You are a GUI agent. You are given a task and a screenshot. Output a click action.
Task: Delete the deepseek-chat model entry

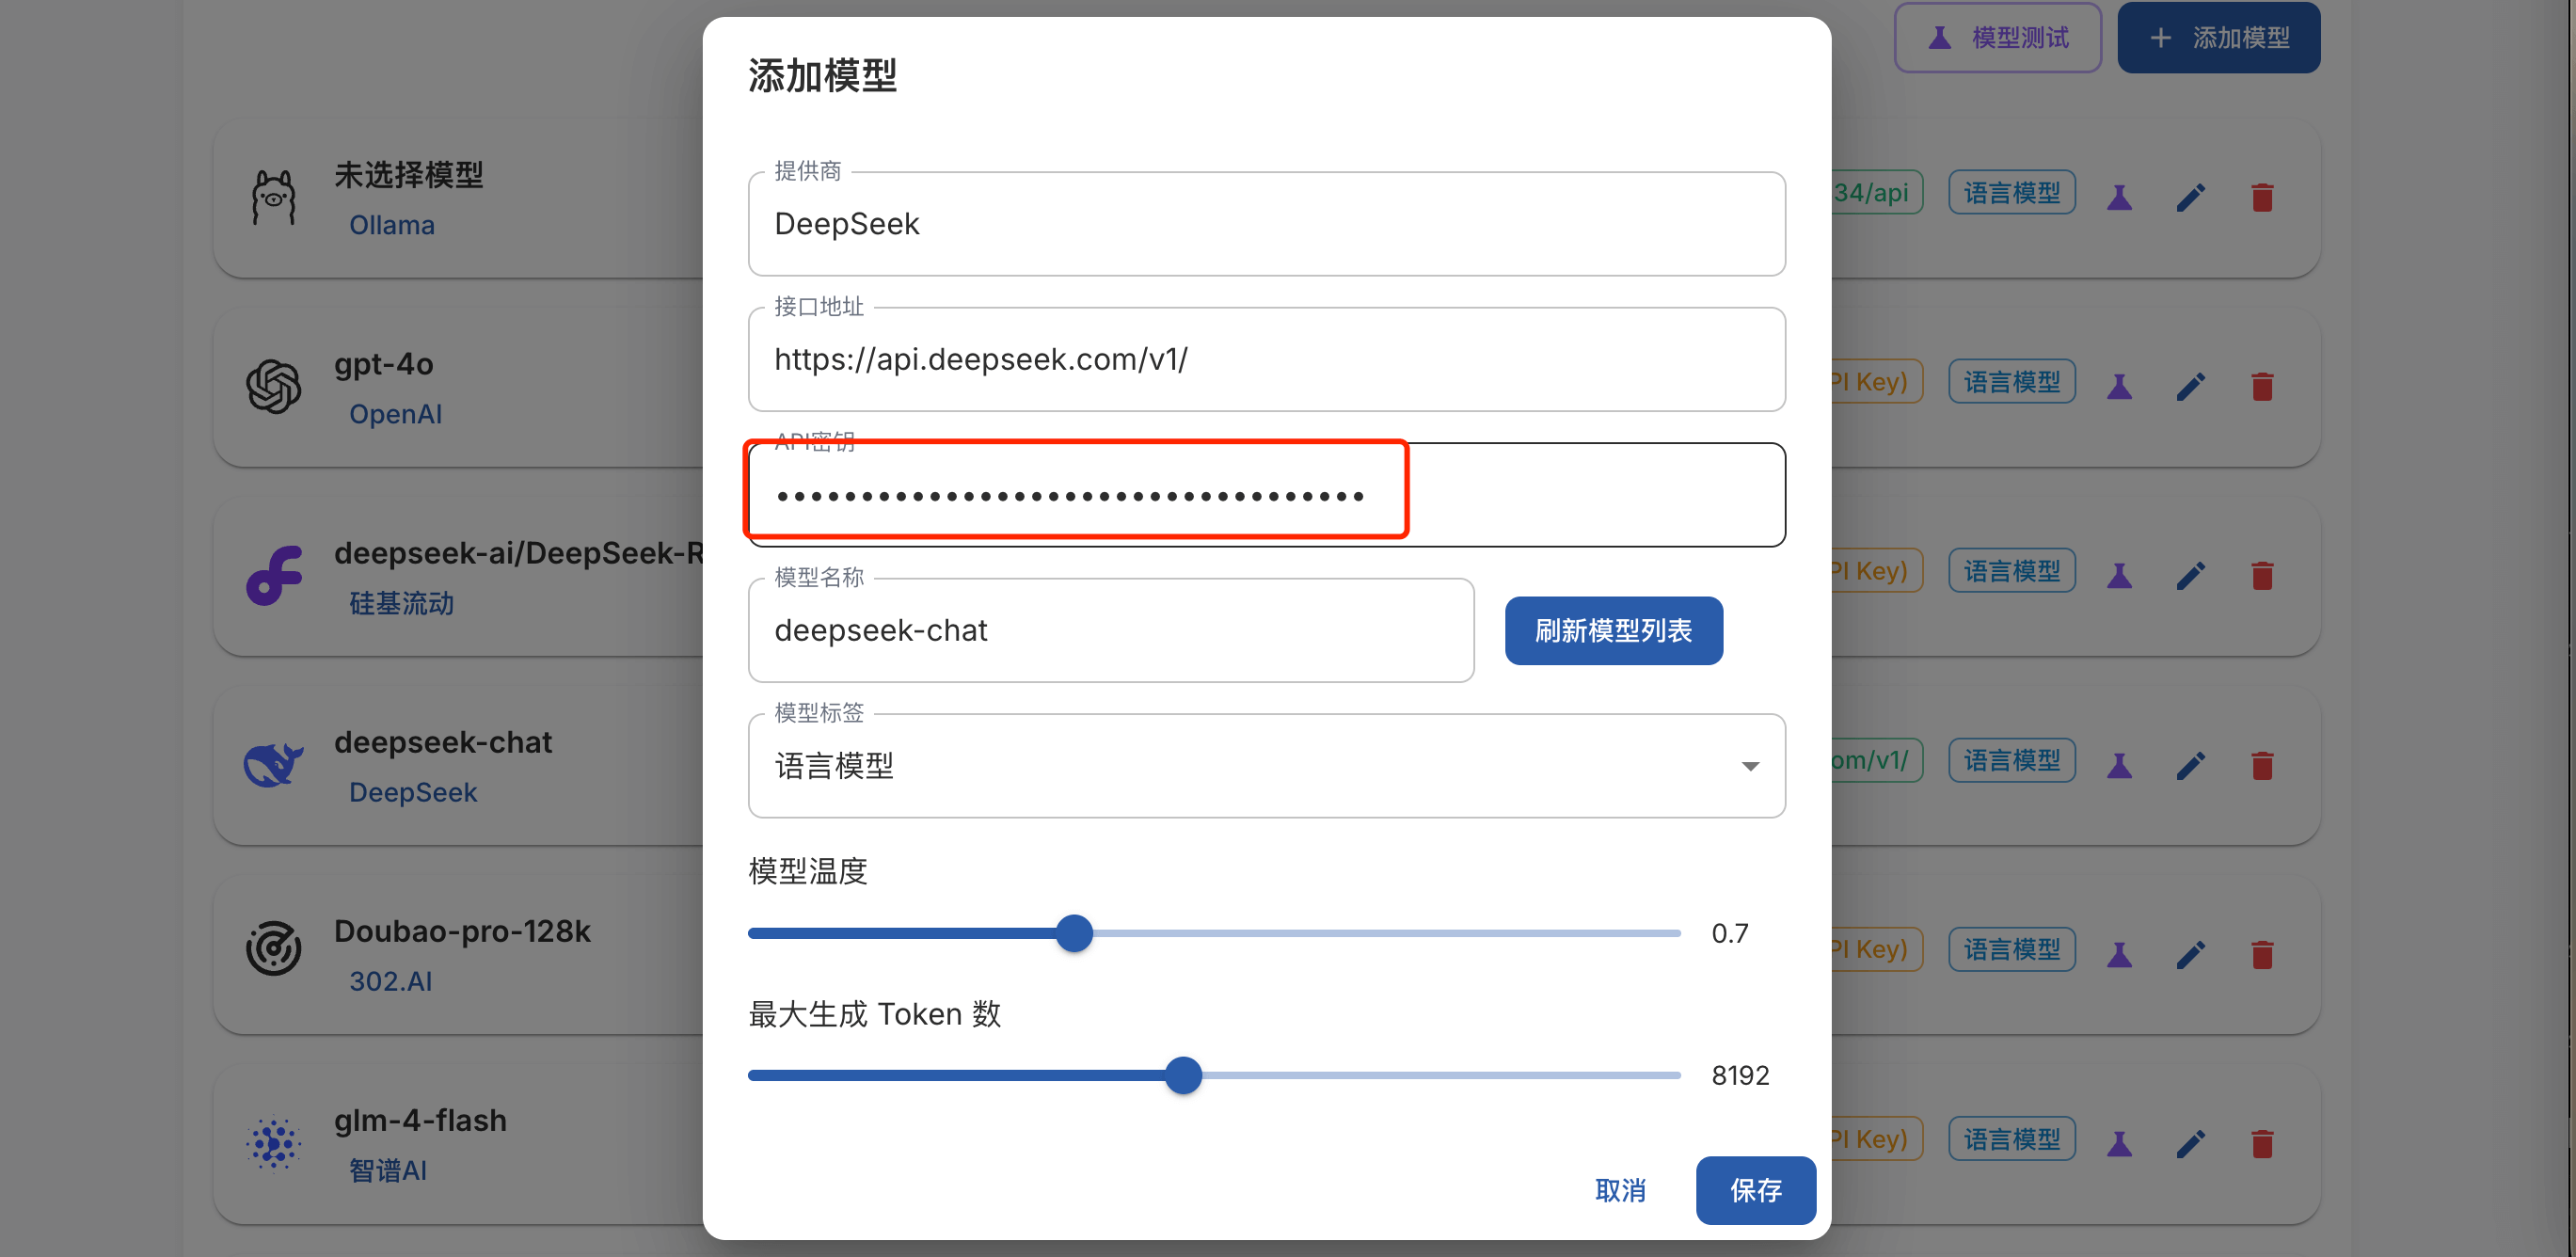(2262, 765)
